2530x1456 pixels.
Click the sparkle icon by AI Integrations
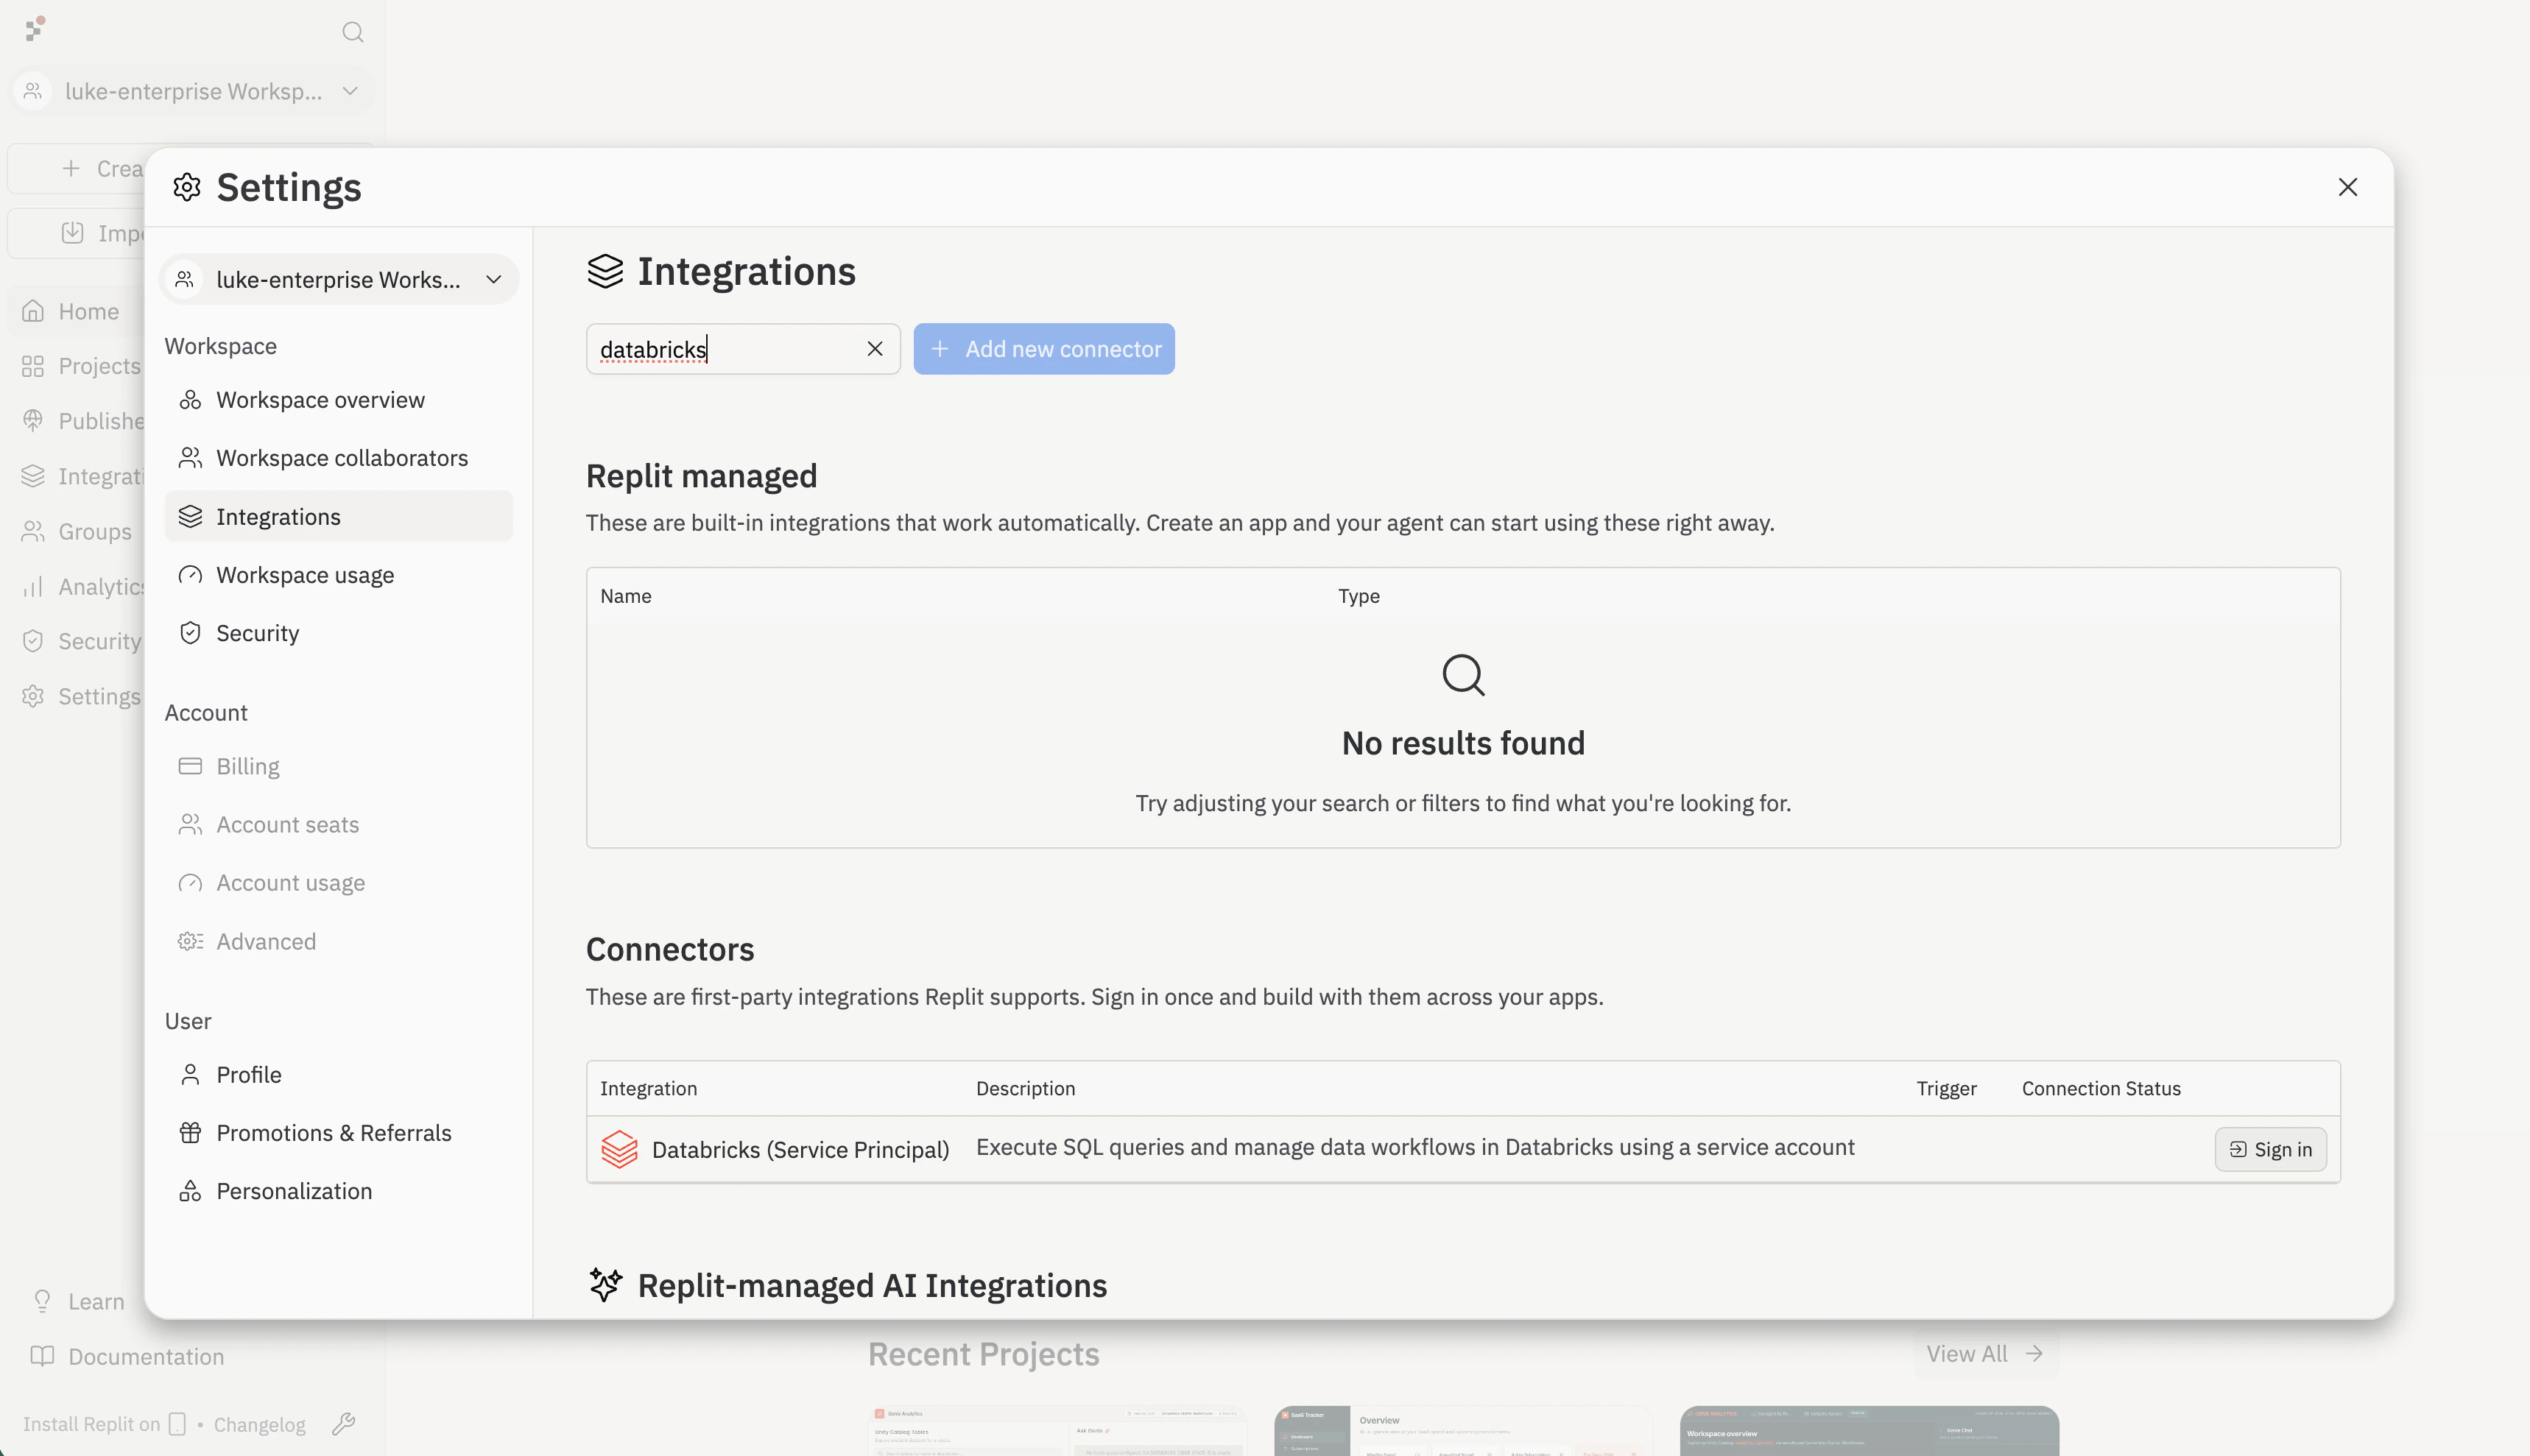605,1284
